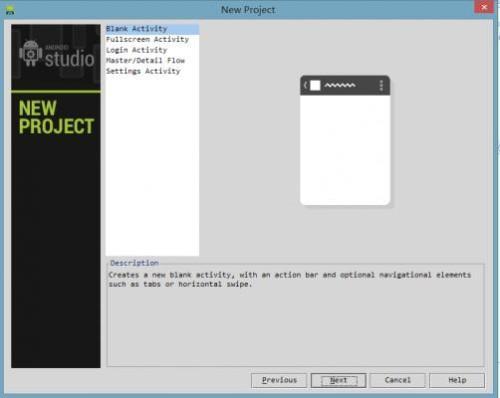Close the New Project dialog
Image resolution: width=500 pixels, height=398 pixels.
click(484, 7)
